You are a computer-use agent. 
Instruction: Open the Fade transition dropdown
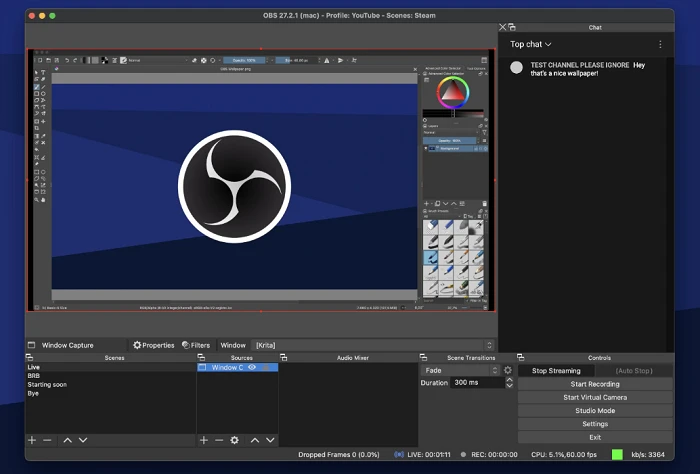click(460, 370)
